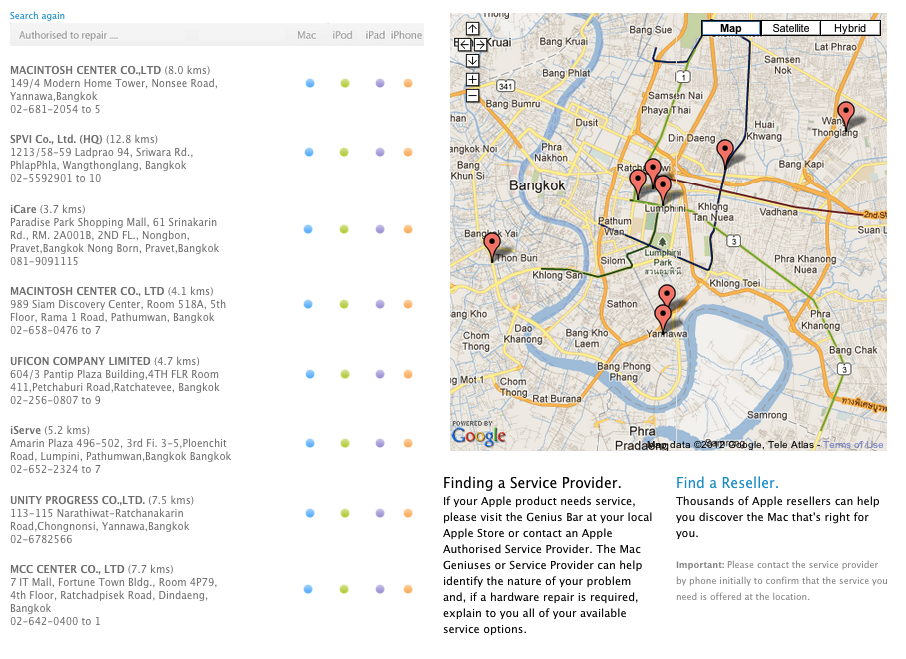Open the Find a Reseller link
The image size is (906, 659).
click(x=727, y=483)
